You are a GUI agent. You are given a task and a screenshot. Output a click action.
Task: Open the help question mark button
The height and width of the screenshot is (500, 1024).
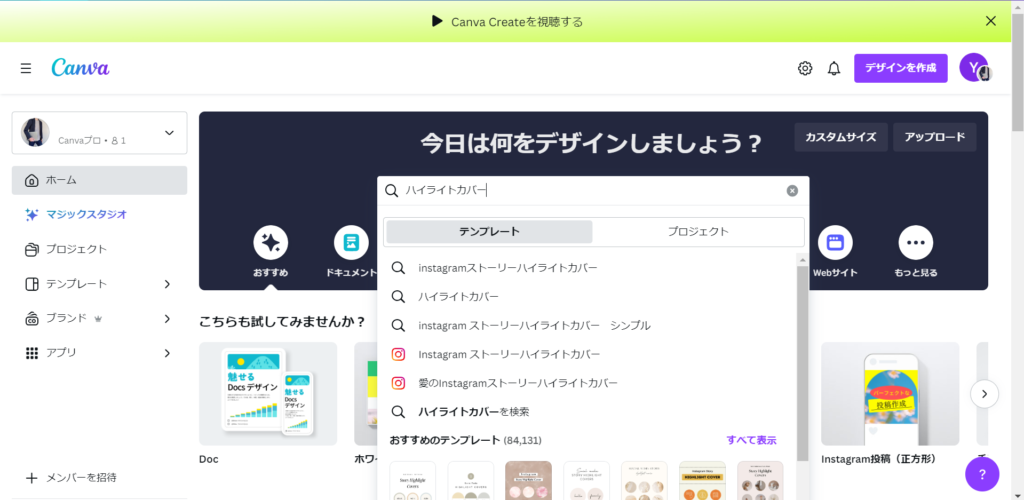982,474
